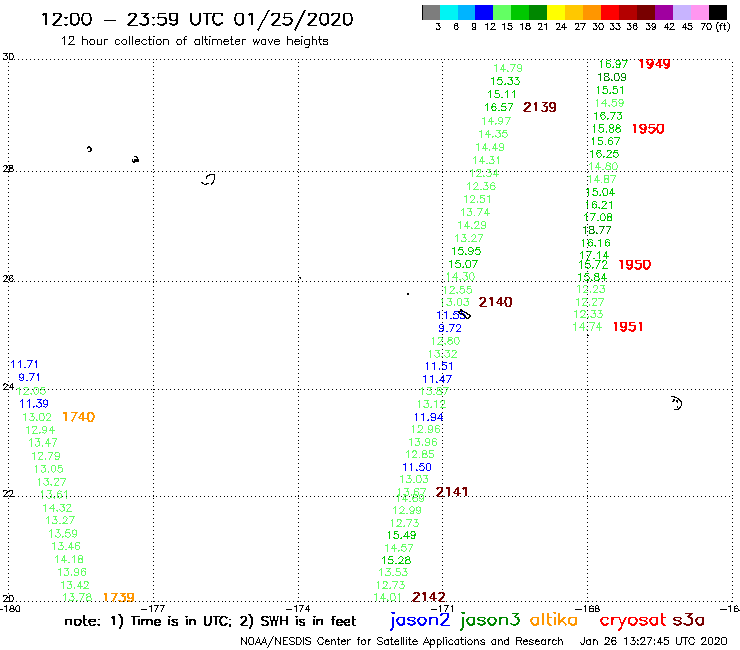Viewport: 740px width, 650px height.
Task: Click the wave height value '15.49'
Action: [402, 535]
